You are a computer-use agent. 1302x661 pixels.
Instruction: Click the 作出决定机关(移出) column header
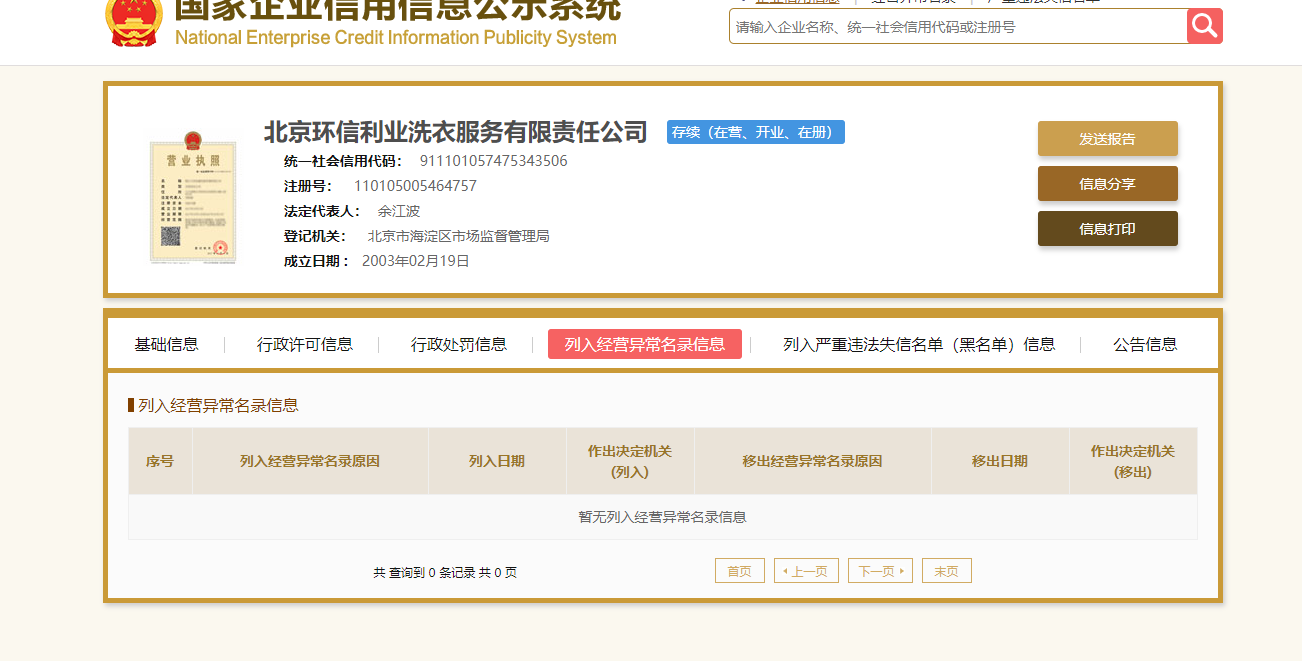(1133, 461)
